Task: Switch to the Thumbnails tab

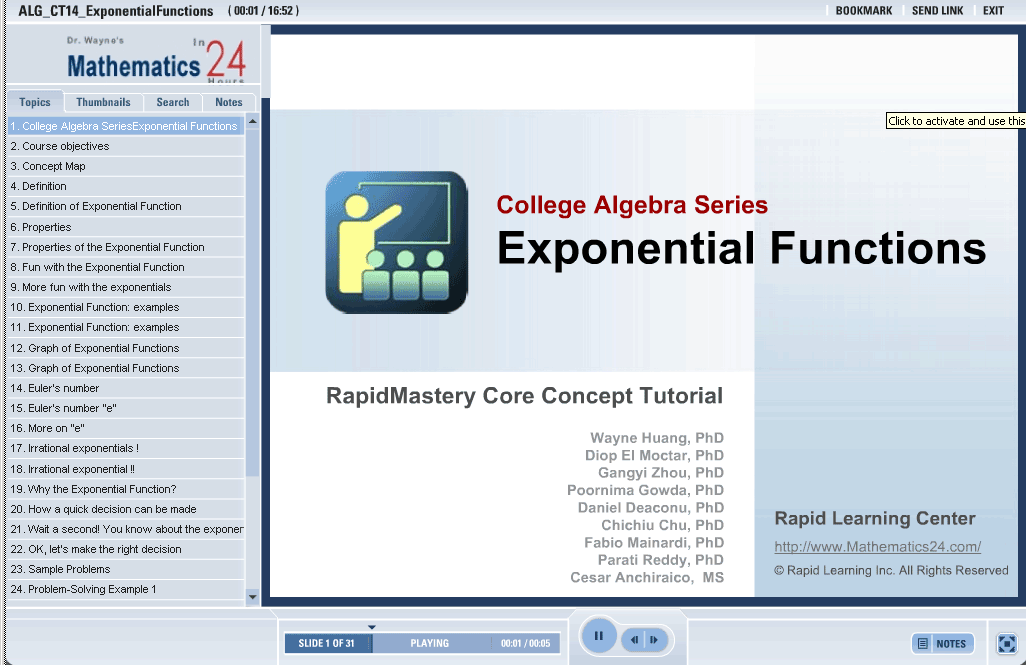Action: 103,102
